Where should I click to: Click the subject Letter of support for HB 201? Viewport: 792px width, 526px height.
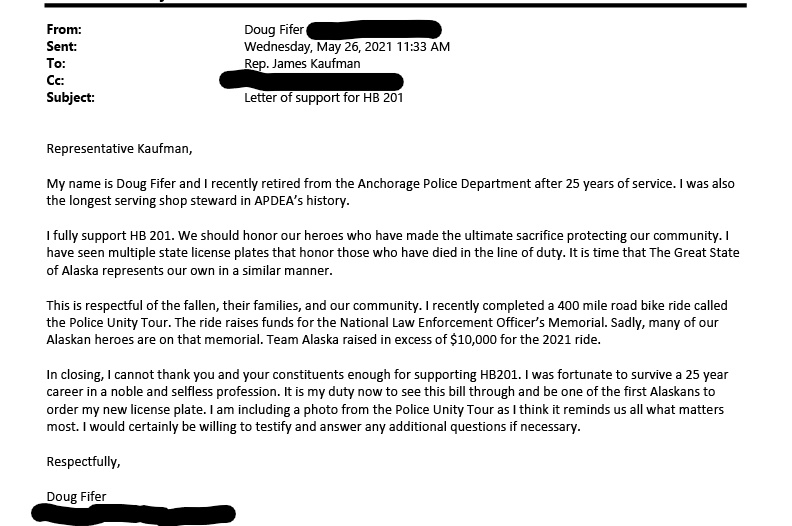[x=323, y=98]
